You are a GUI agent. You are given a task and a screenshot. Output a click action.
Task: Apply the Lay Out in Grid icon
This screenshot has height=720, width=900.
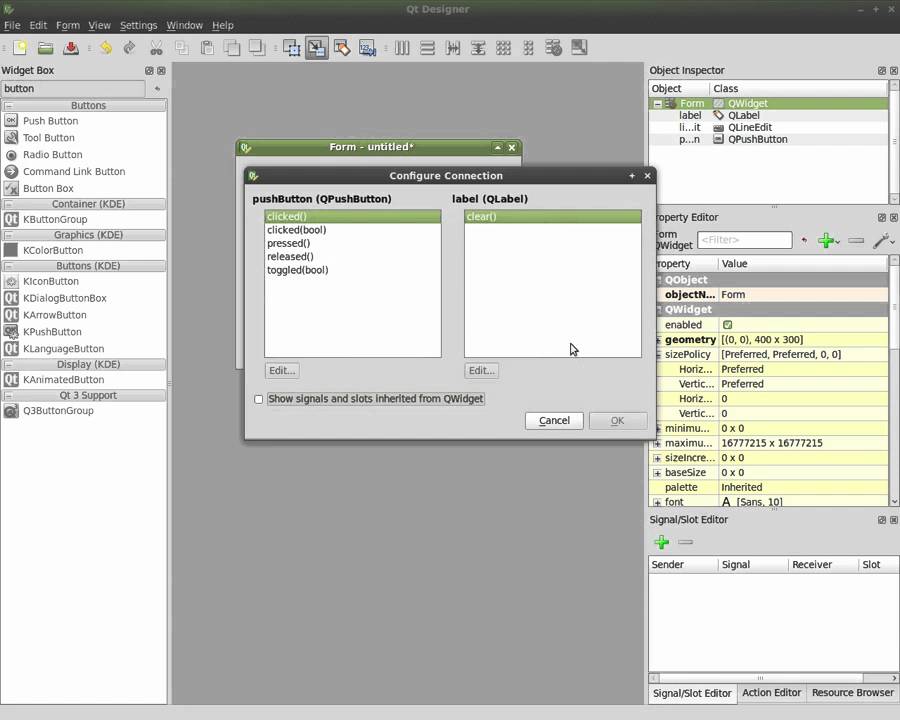click(503, 48)
